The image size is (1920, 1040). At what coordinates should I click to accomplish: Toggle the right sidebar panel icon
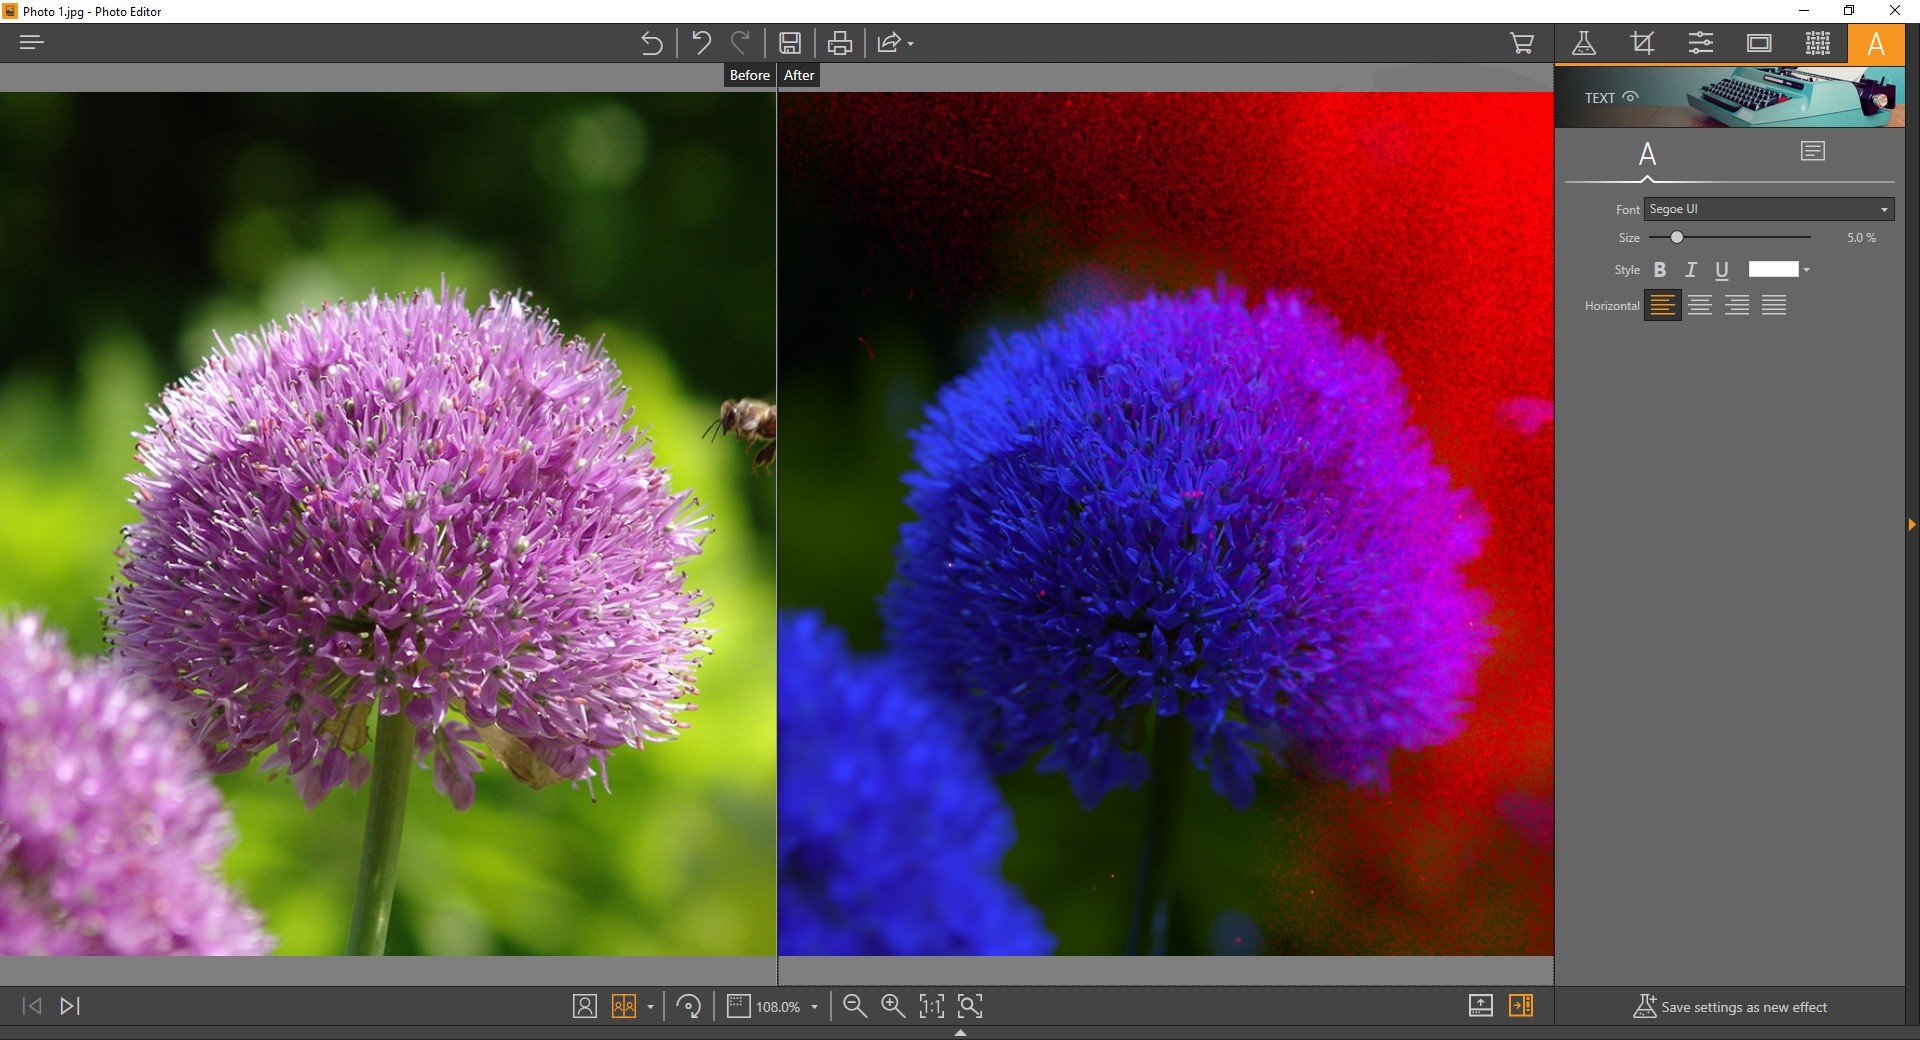pos(1521,1006)
